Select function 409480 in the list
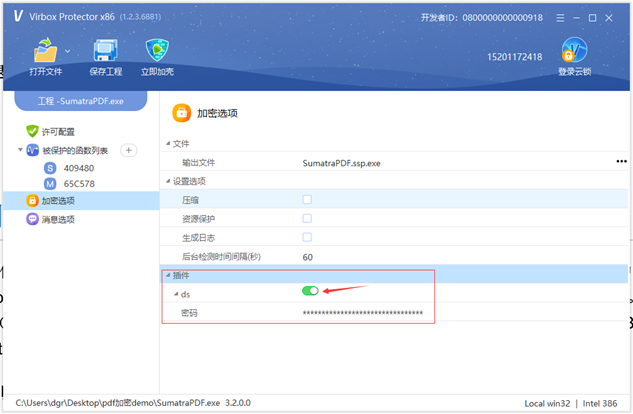This screenshot has height=414, width=633. [79, 168]
